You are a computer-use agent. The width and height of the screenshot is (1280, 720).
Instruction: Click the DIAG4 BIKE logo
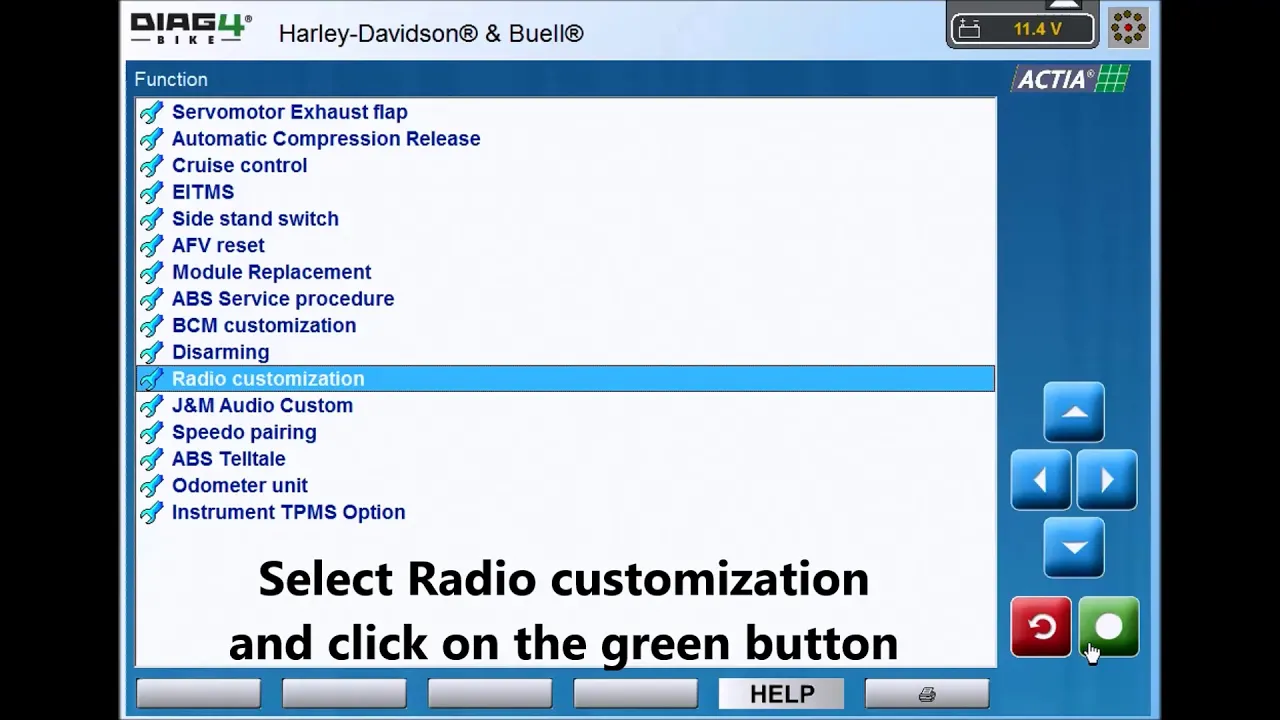[x=191, y=29]
